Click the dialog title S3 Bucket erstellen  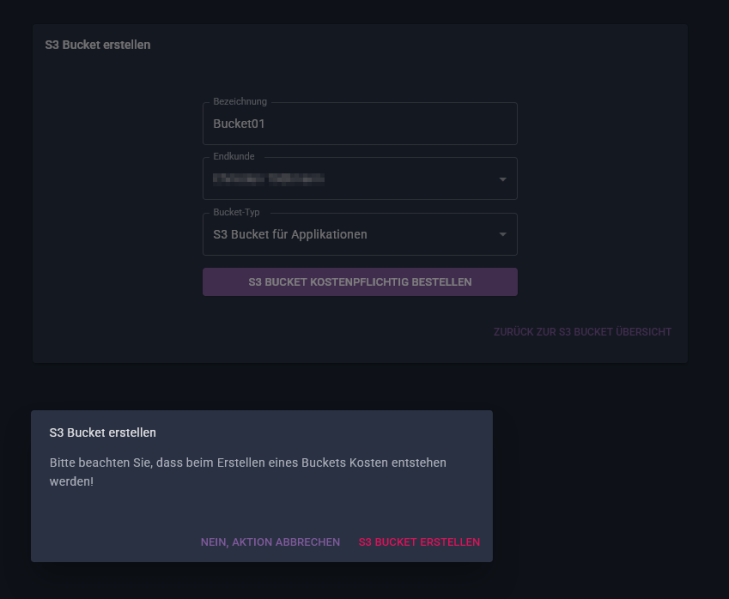click(103, 433)
